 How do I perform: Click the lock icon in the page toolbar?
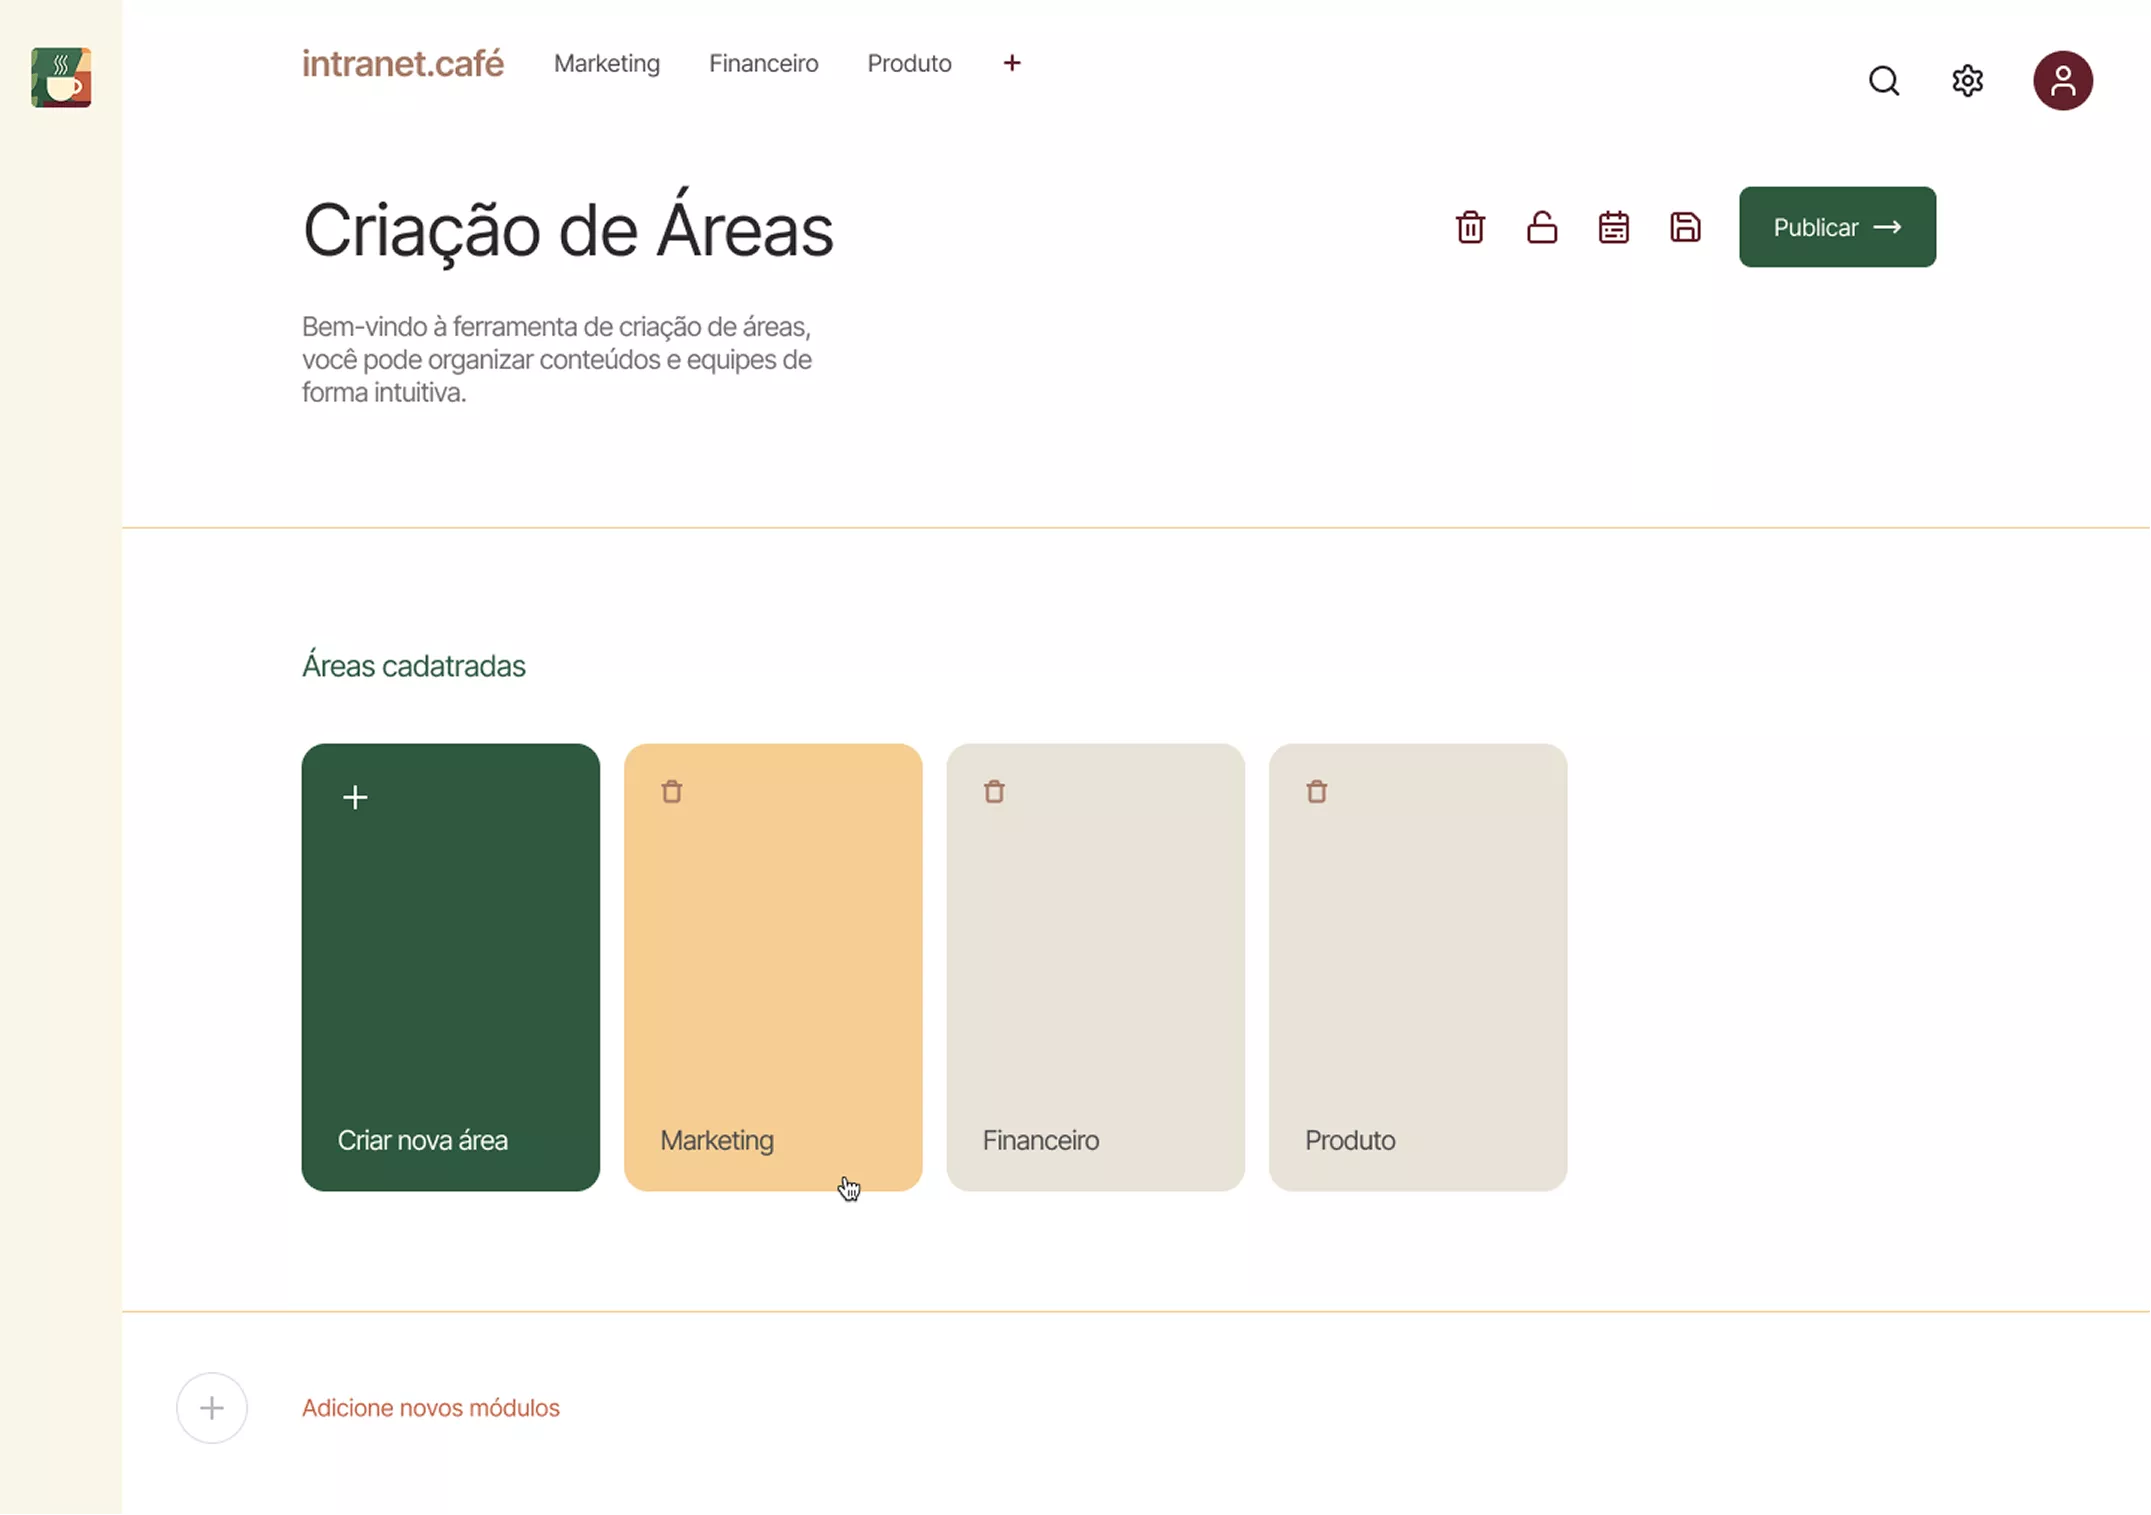coord(1541,227)
